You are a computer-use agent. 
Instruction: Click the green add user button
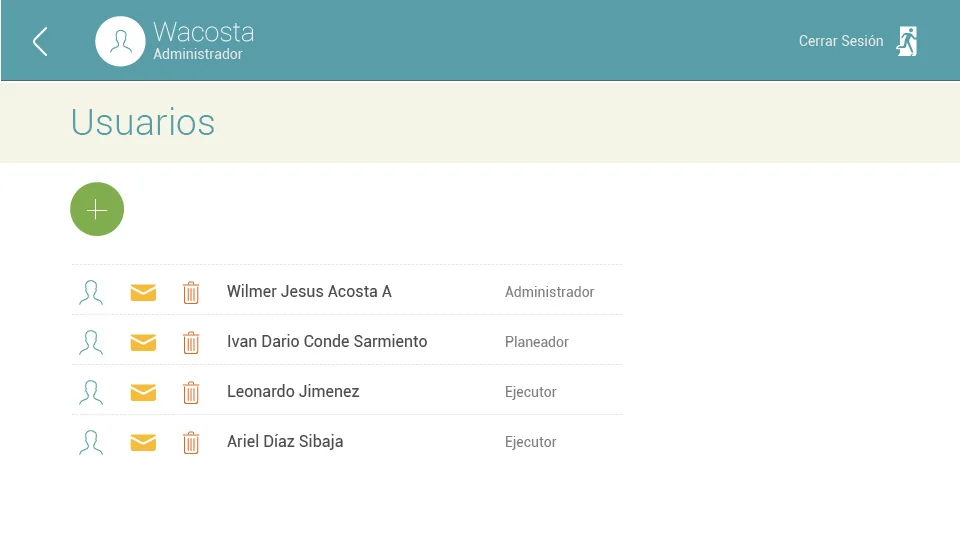[97, 209]
